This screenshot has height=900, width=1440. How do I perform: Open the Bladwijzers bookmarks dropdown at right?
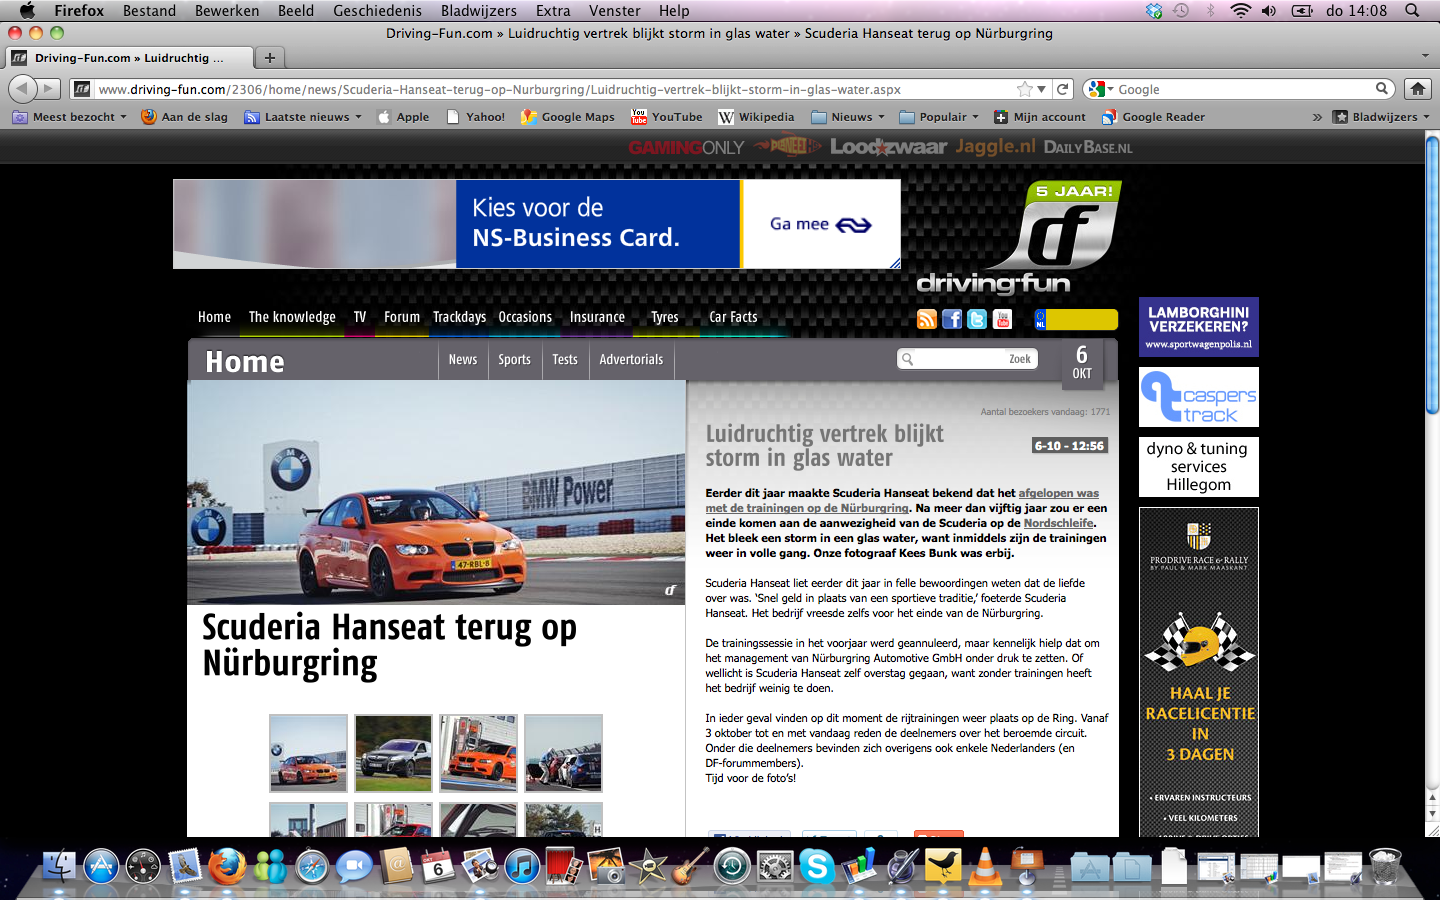1381,117
